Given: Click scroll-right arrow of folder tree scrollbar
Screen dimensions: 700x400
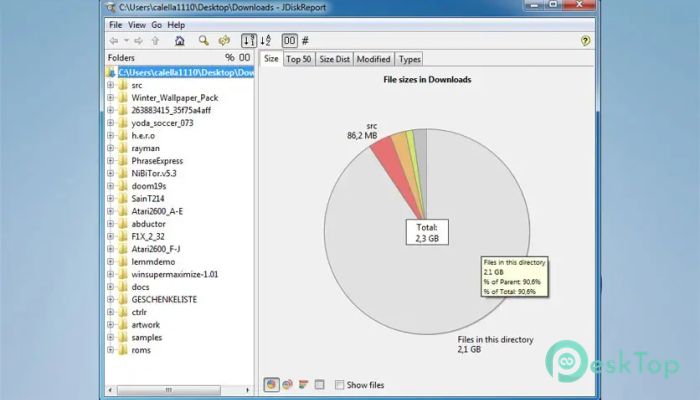Looking at the screenshot, I should click(248, 390).
